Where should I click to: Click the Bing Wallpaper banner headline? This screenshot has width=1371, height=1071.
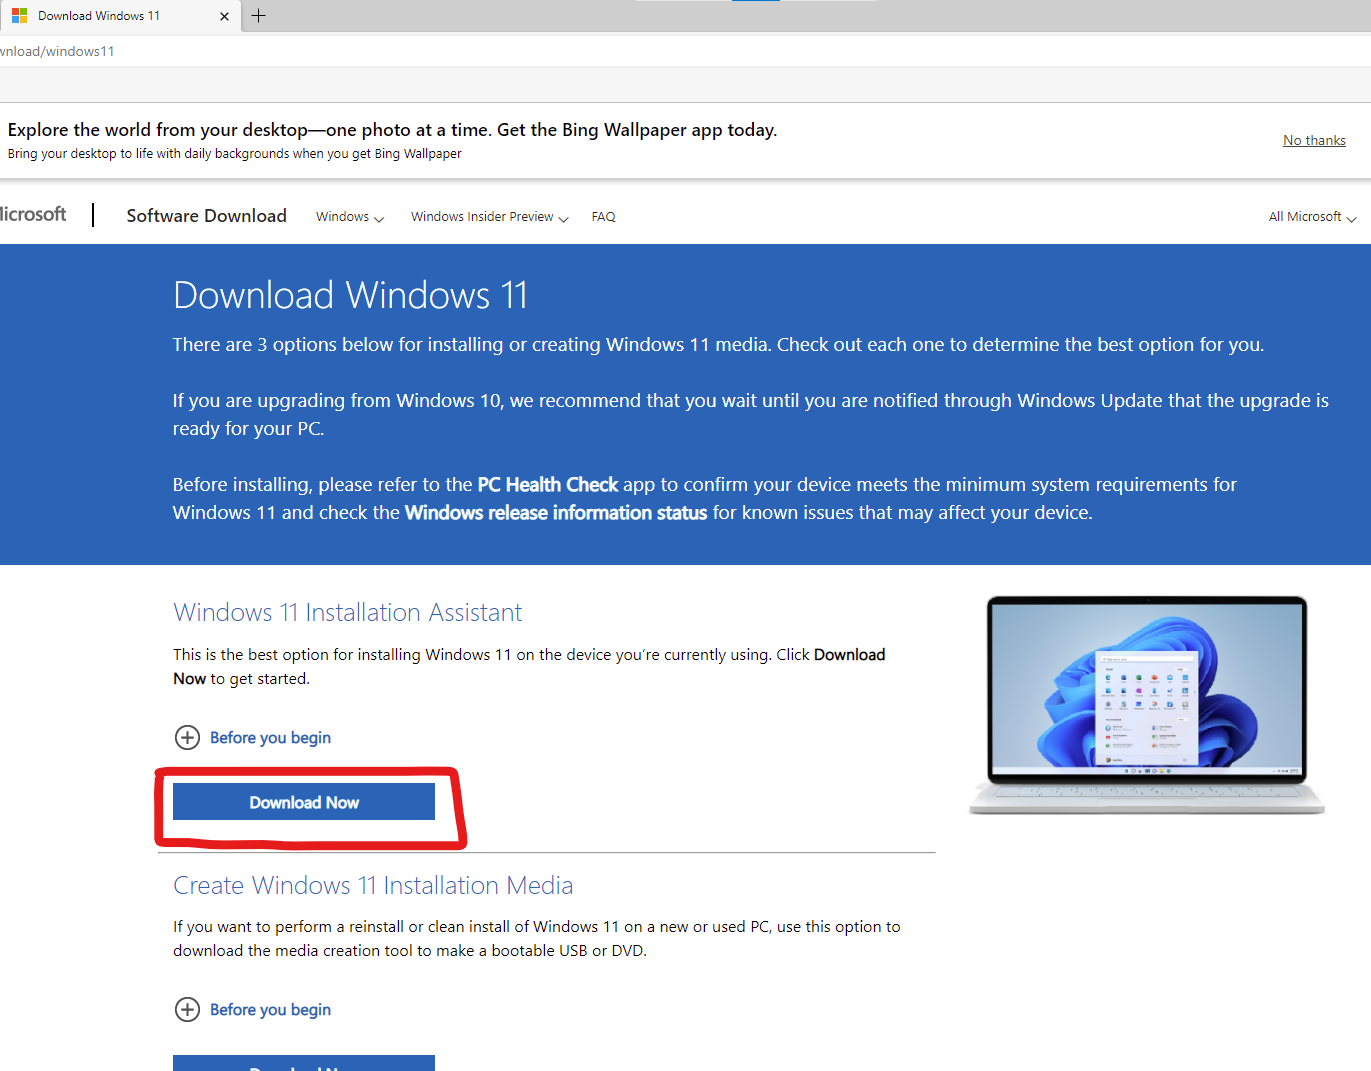pos(392,130)
